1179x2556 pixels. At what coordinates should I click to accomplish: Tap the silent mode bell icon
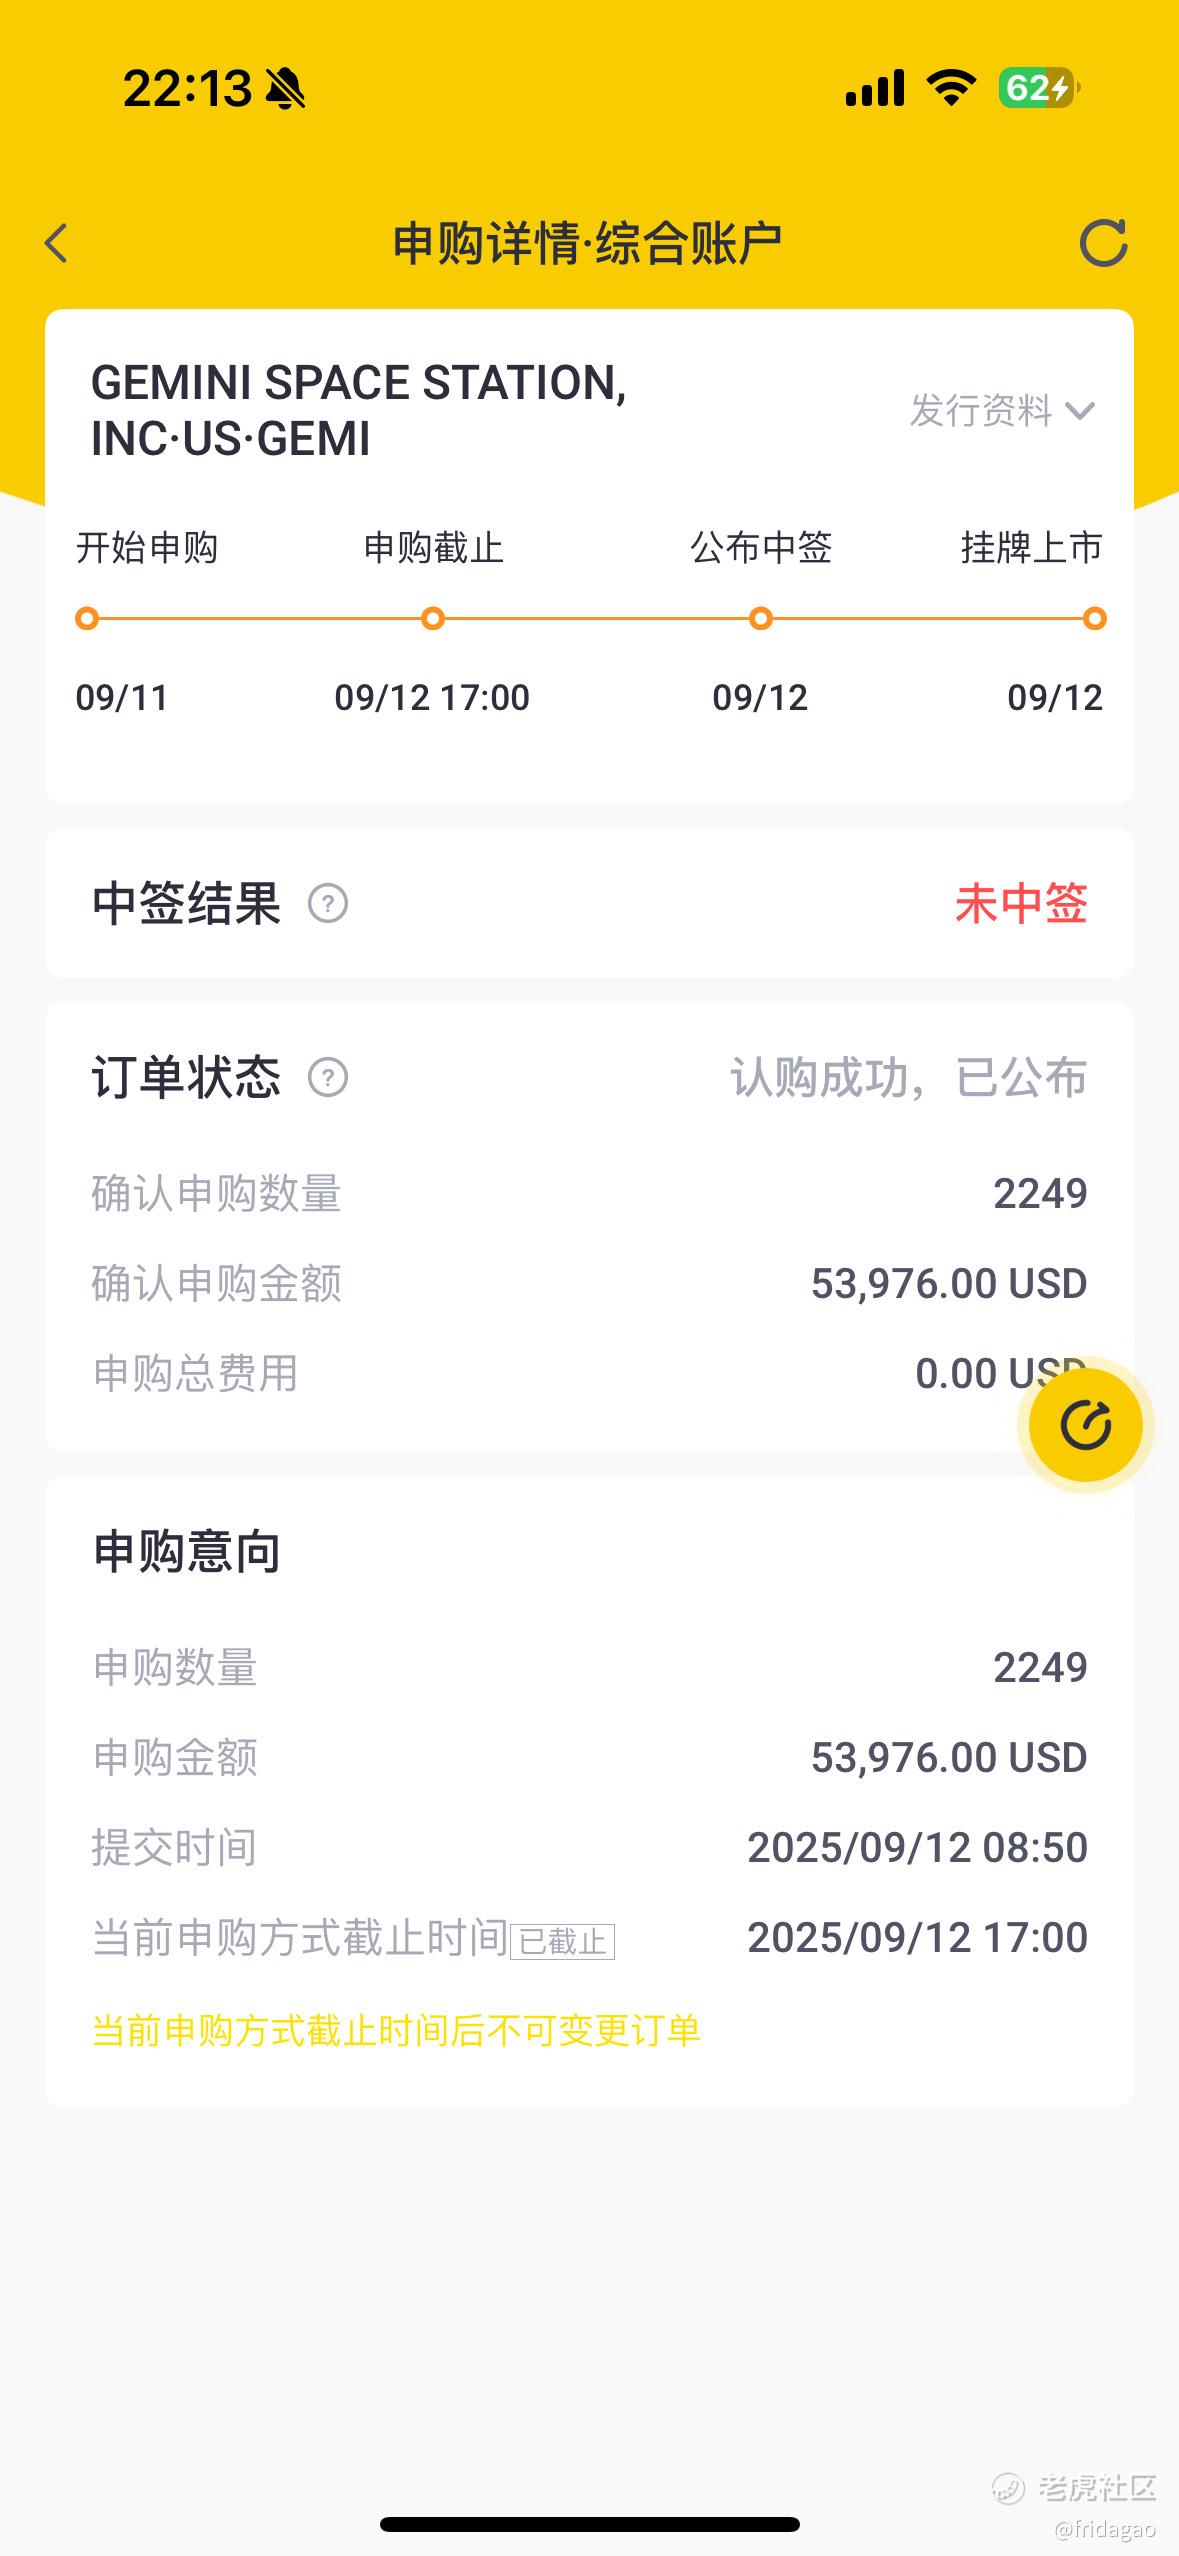point(285,89)
